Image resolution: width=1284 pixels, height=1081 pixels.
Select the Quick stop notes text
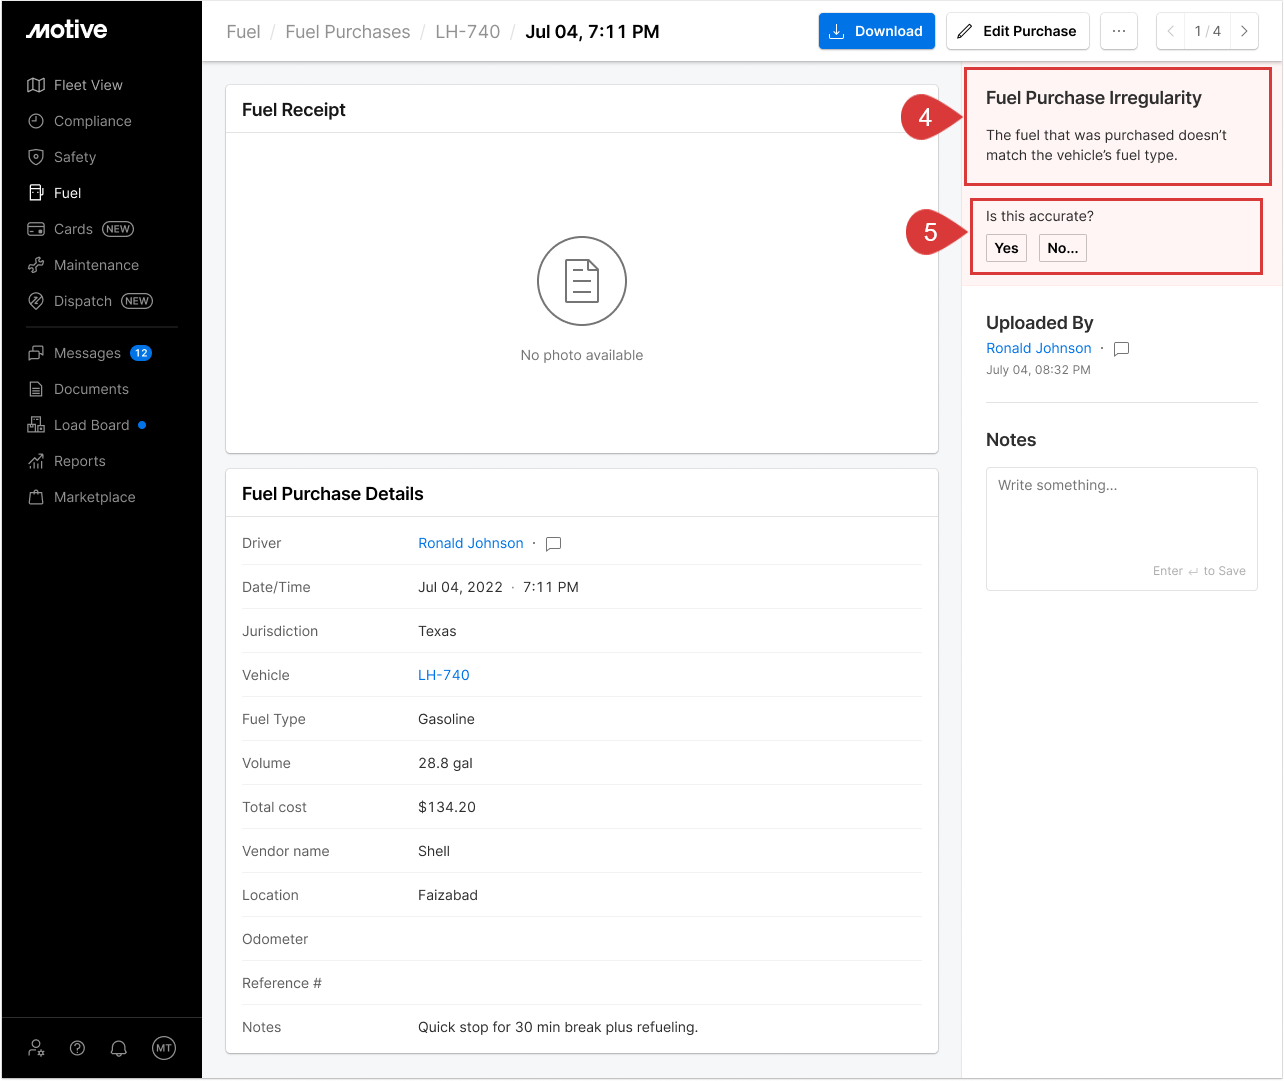pos(558,1027)
